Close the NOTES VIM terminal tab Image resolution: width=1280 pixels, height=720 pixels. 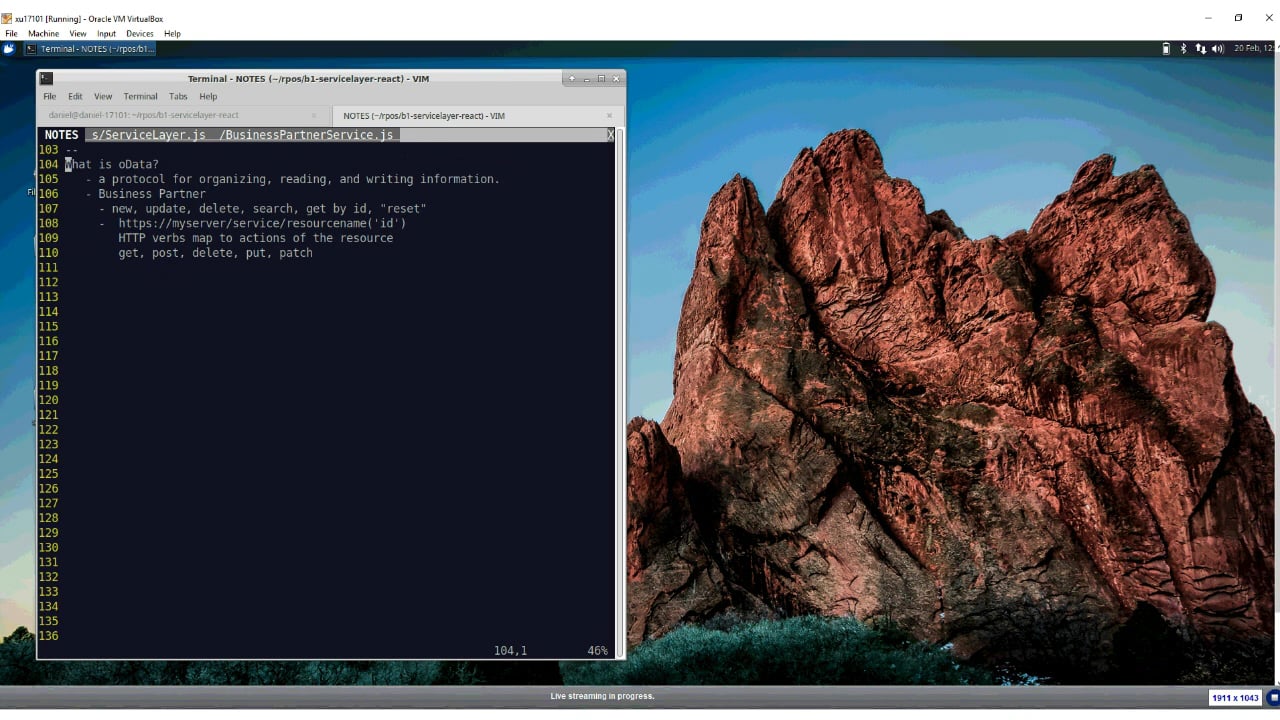(x=609, y=115)
